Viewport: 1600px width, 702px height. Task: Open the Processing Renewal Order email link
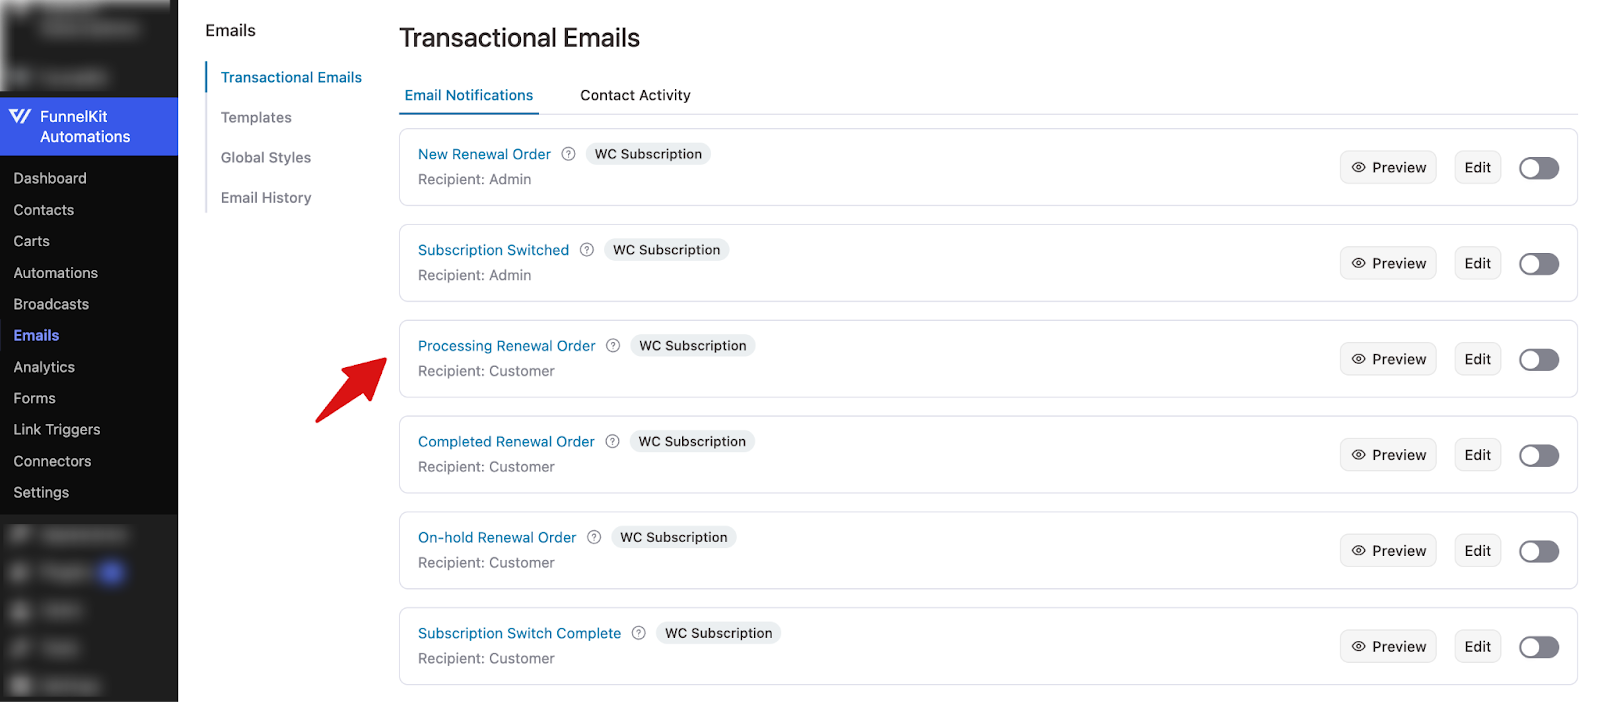pos(507,345)
